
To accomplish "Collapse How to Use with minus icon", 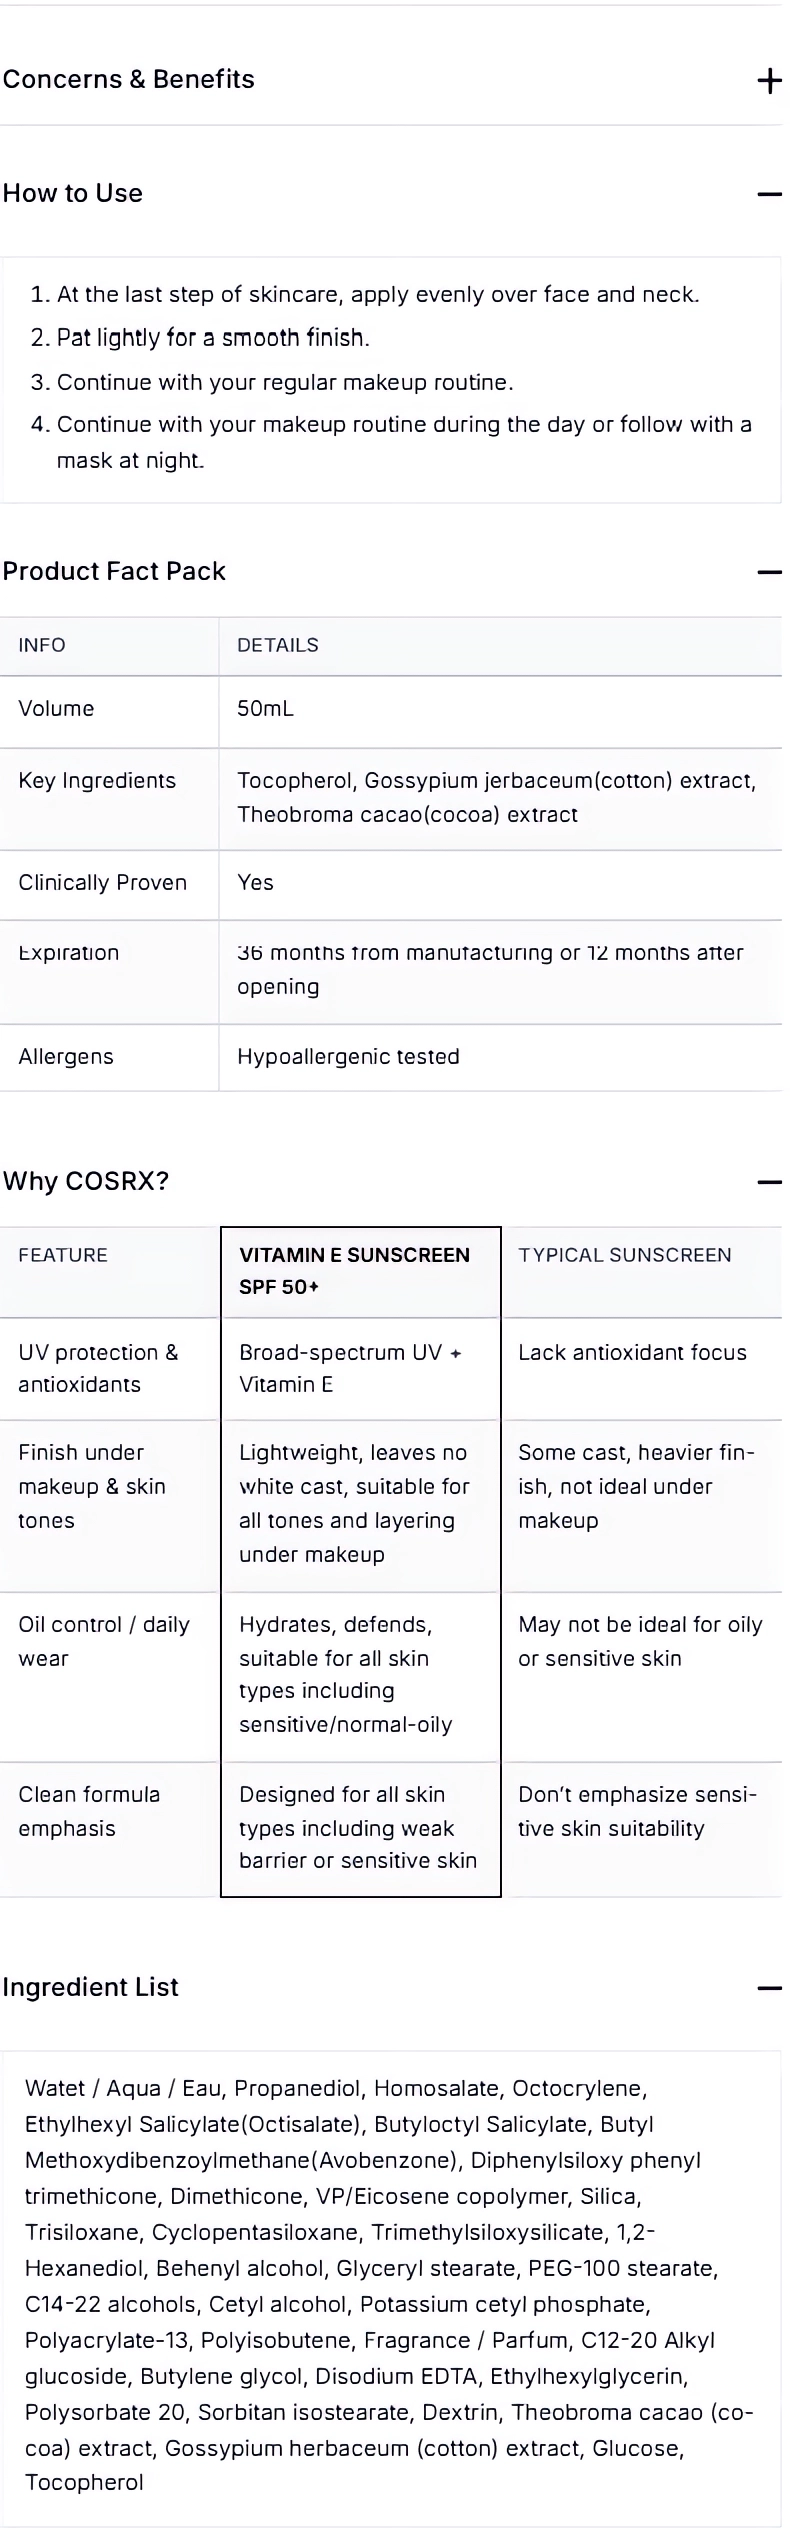I will pyautogui.click(x=769, y=194).
